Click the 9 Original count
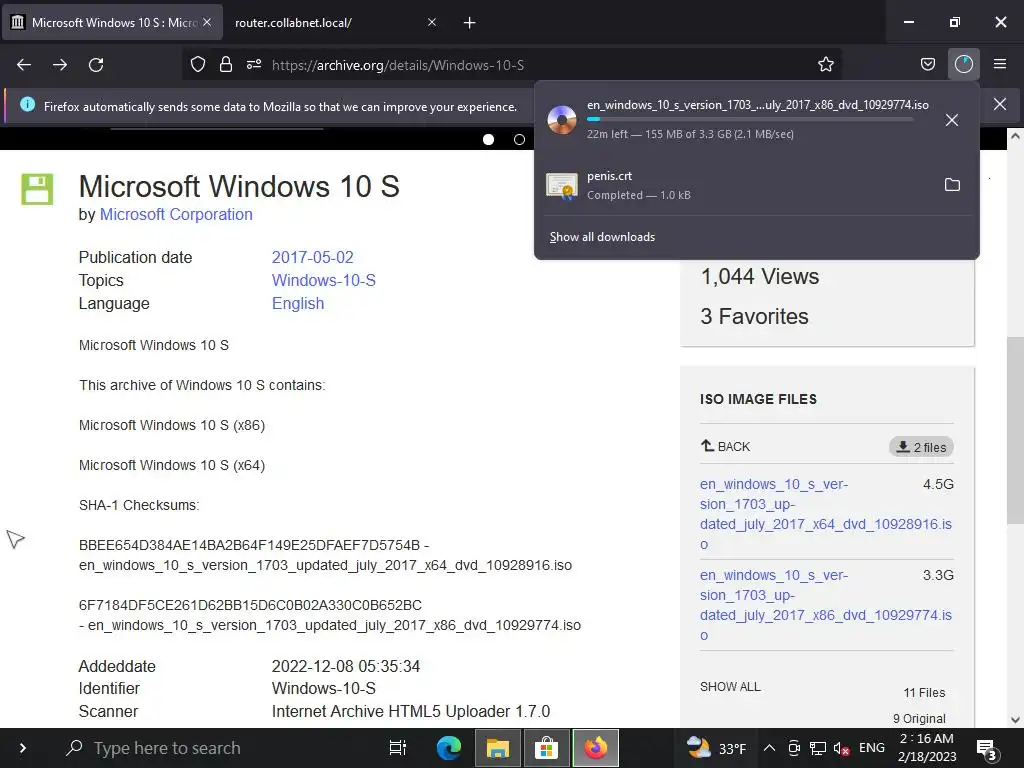This screenshot has height=768, width=1024. click(919, 718)
